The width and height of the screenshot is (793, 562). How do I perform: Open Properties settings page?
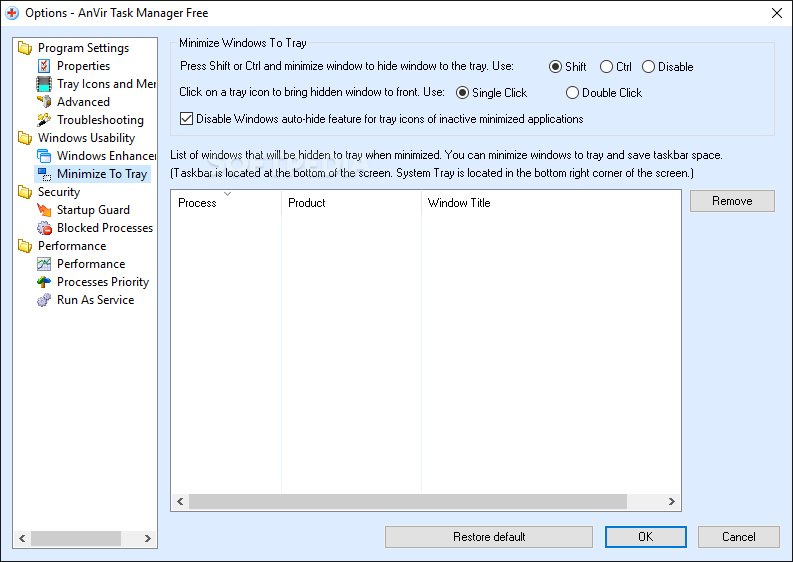click(x=83, y=66)
